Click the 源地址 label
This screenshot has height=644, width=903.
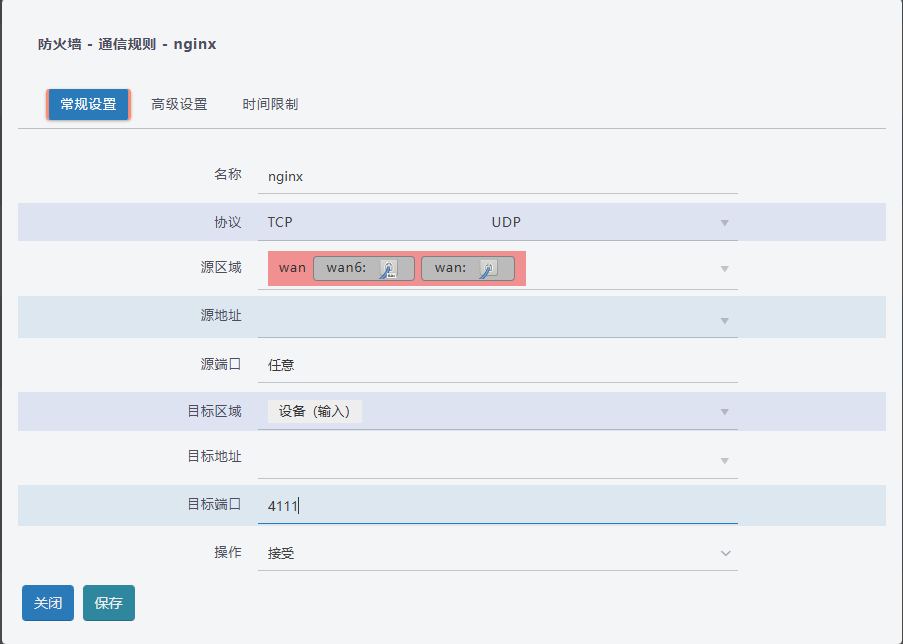221,316
